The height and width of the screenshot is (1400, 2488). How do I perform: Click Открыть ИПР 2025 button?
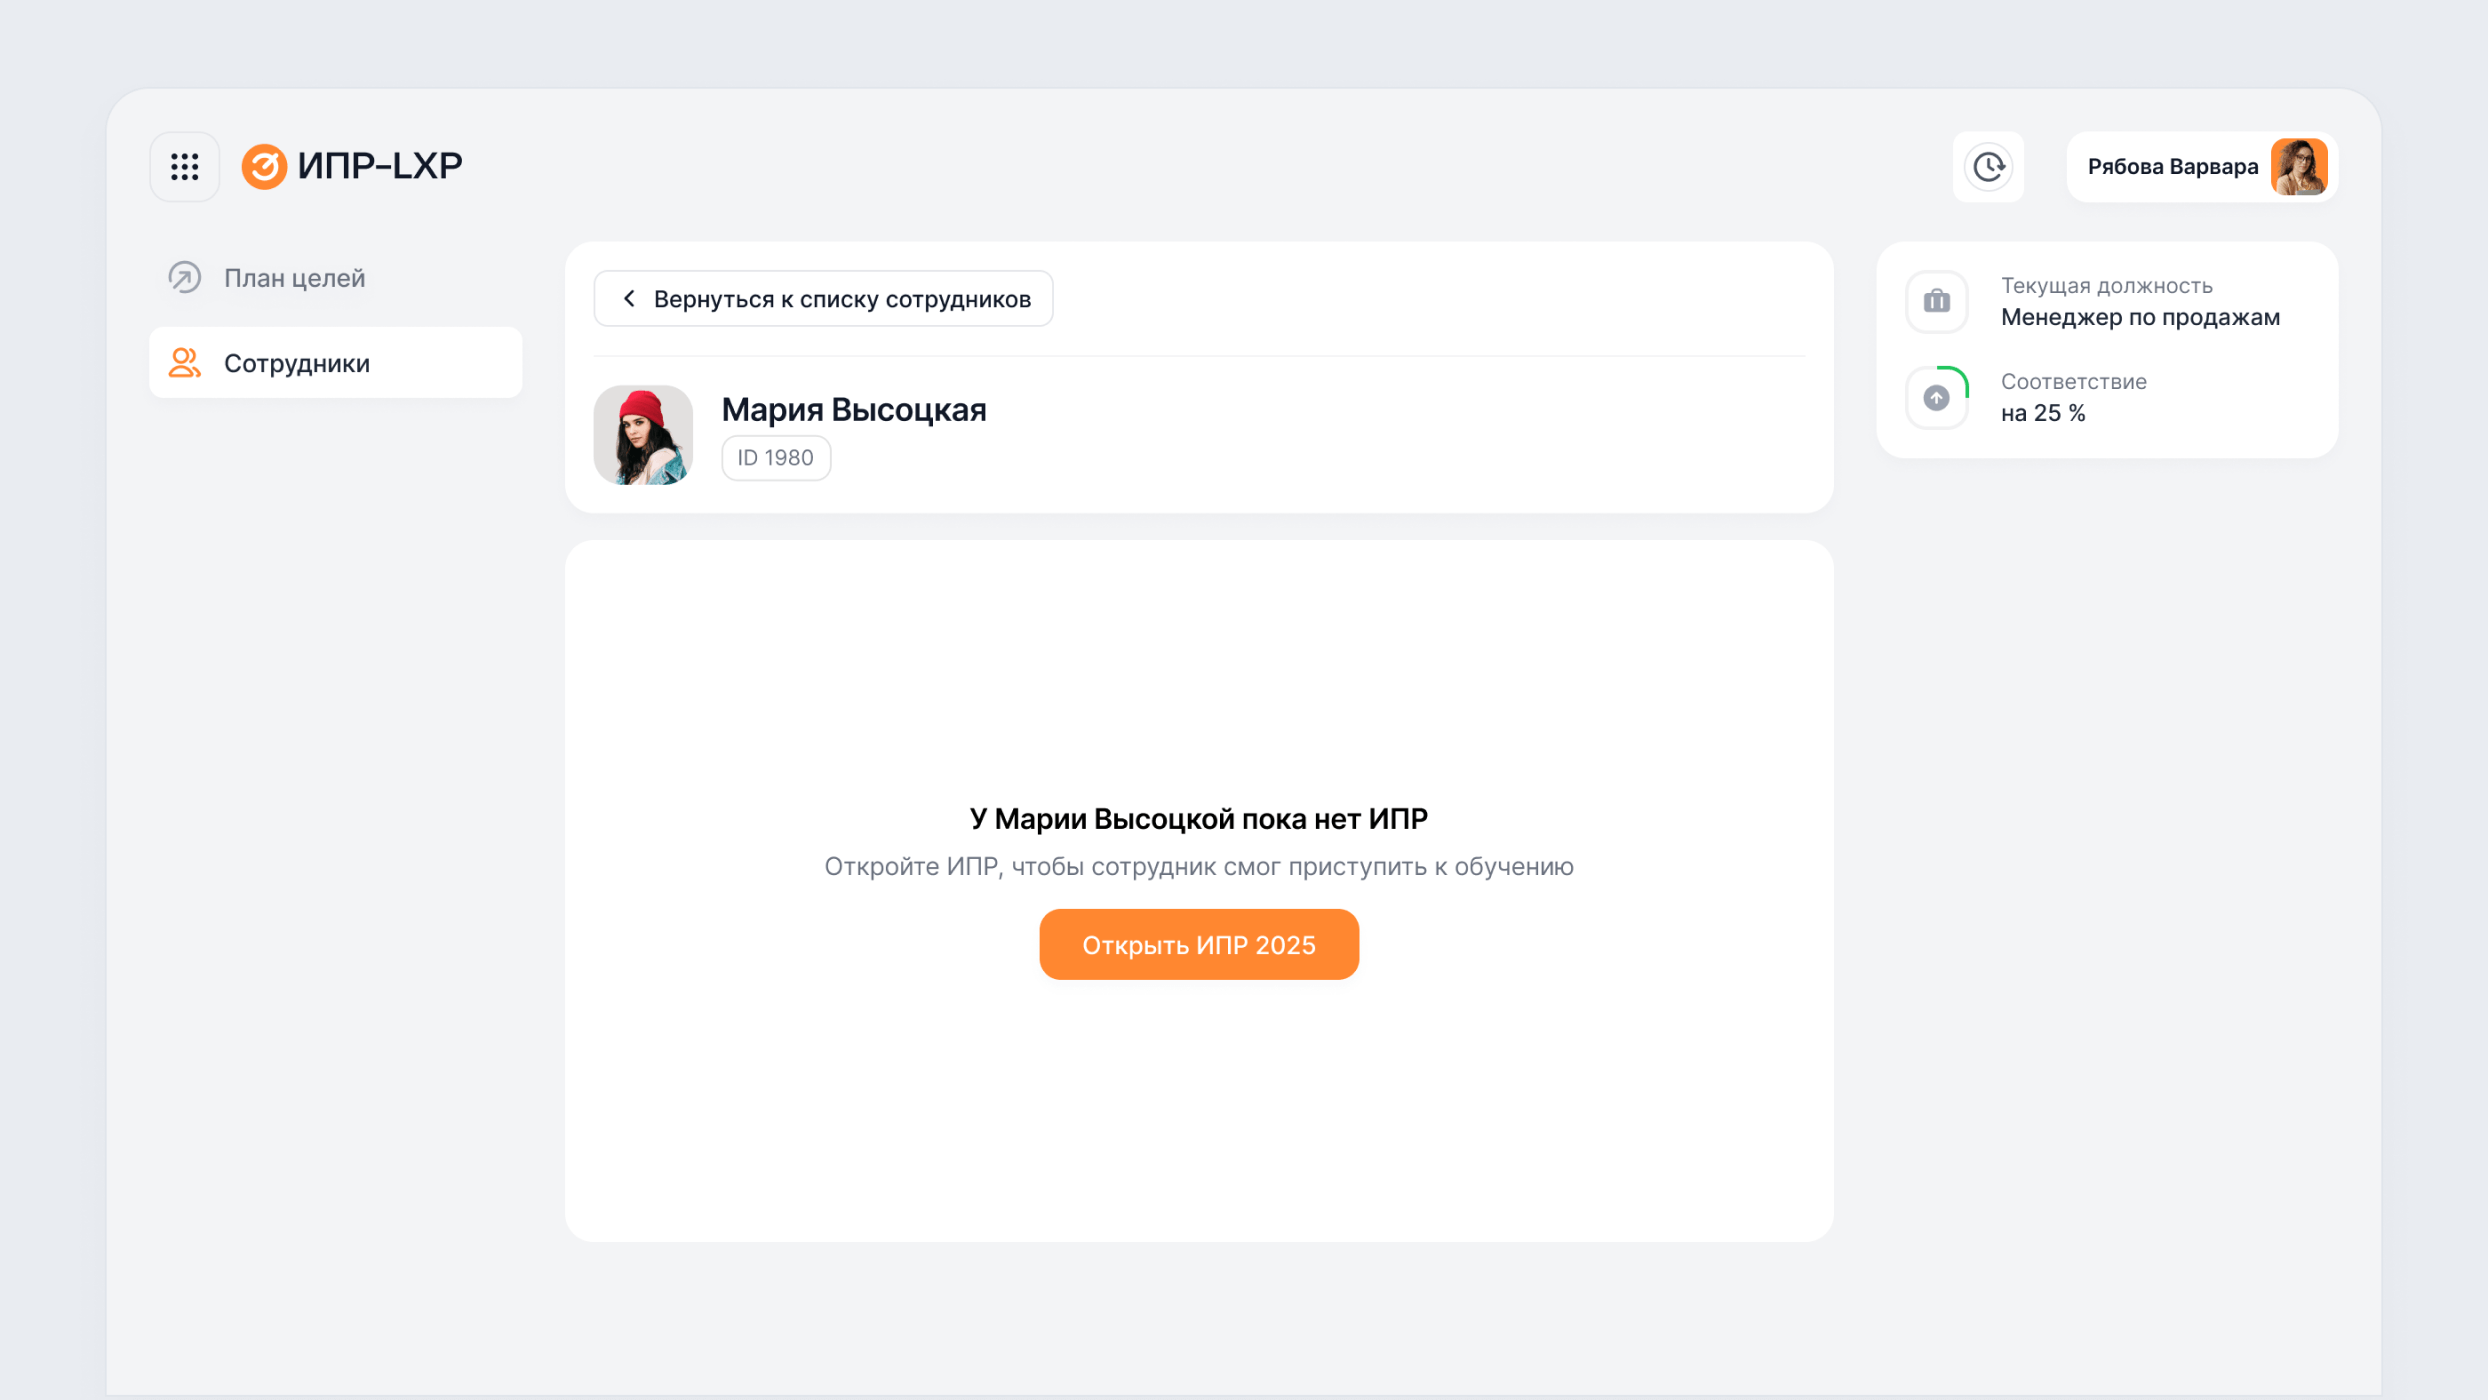(1199, 944)
